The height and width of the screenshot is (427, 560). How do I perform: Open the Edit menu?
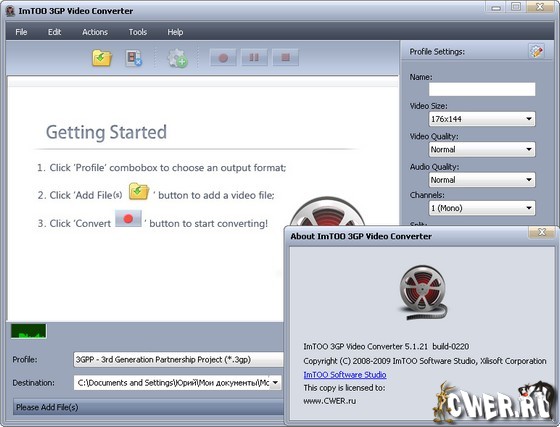click(54, 32)
